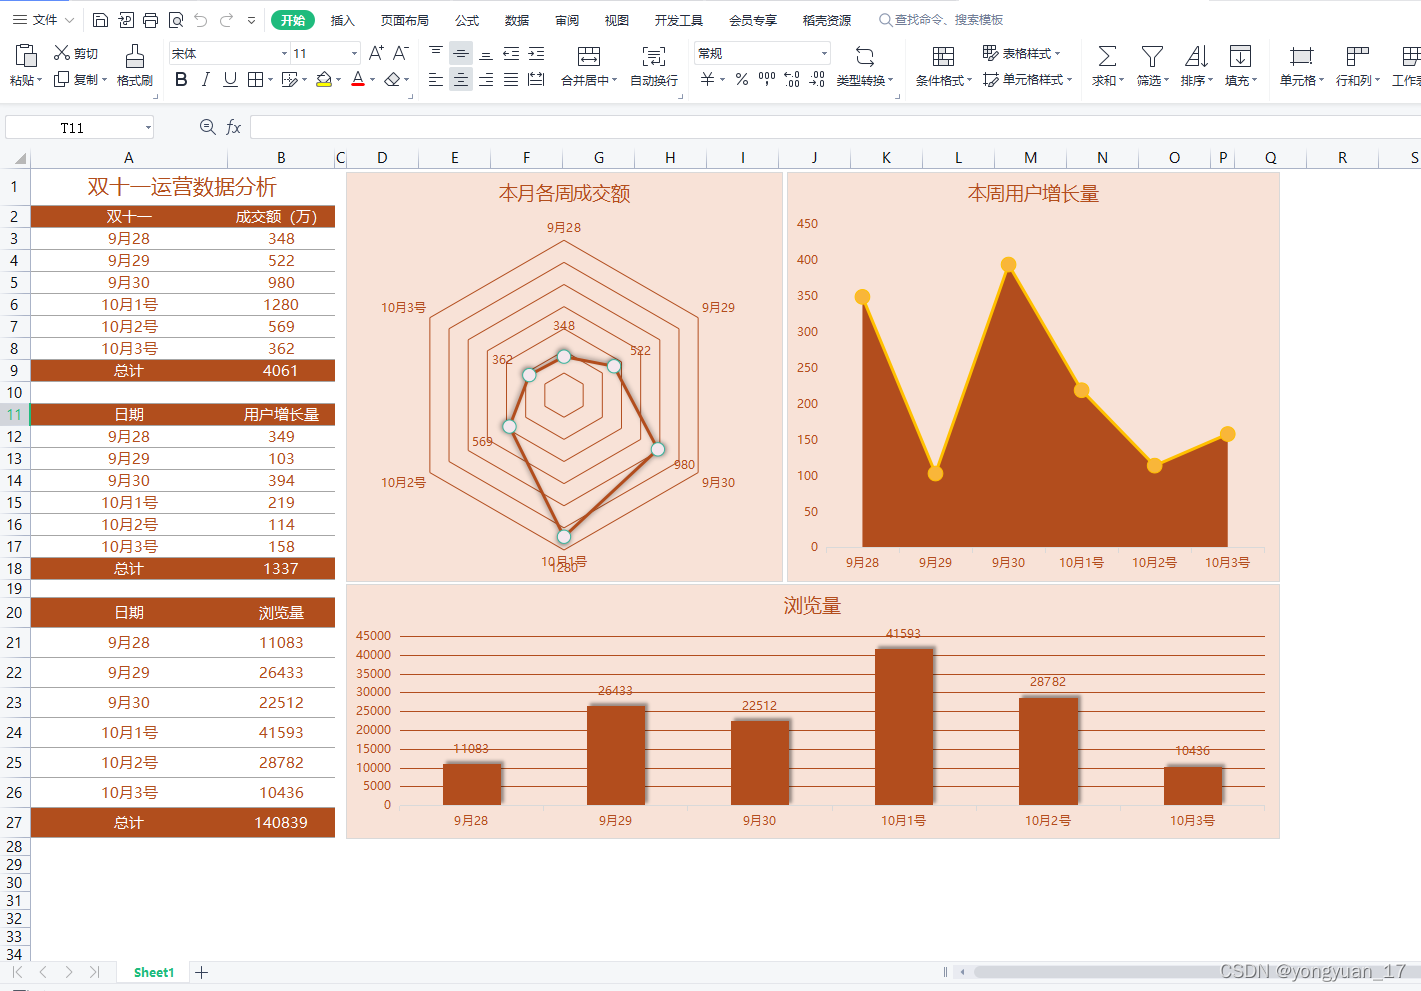Expand the borders dropdown arrow
This screenshot has height=991, width=1421.
[x=270, y=80]
